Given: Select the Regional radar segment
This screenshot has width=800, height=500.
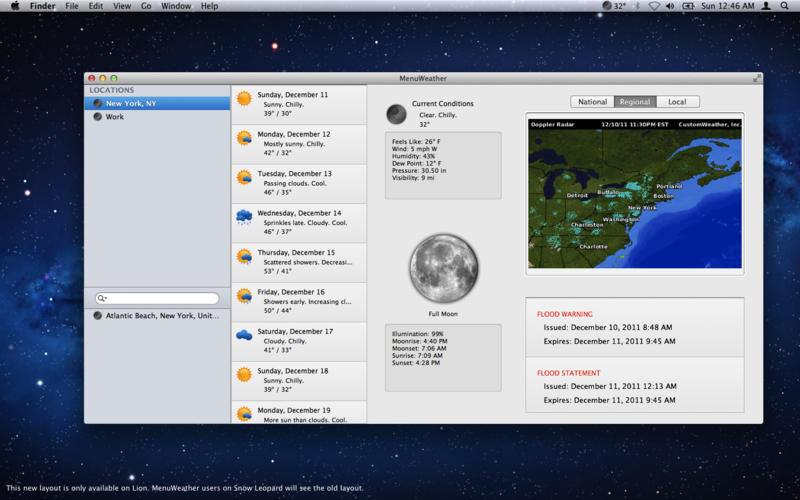Looking at the screenshot, I should (x=635, y=102).
